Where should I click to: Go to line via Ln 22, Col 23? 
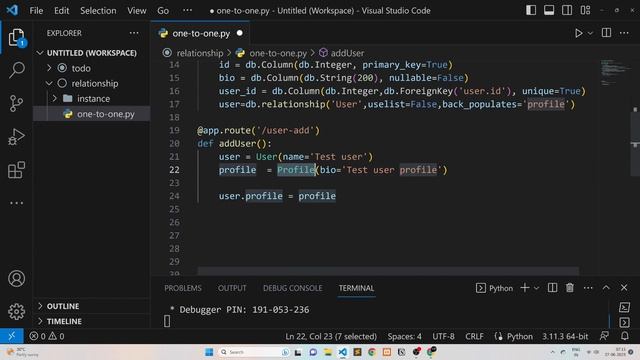331,336
